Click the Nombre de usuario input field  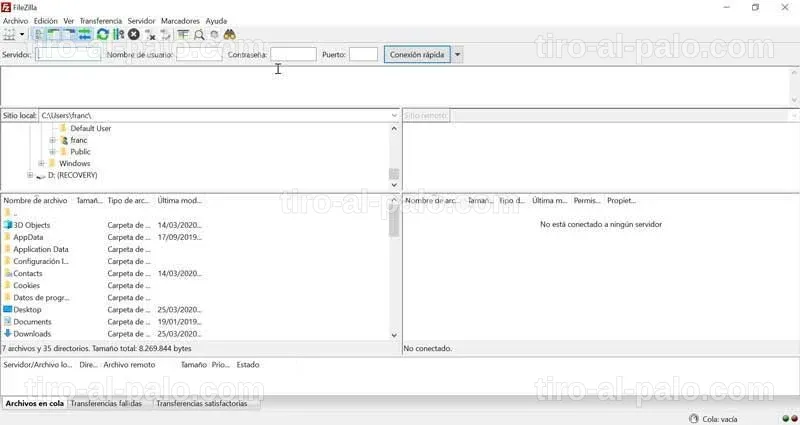tap(199, 55)
